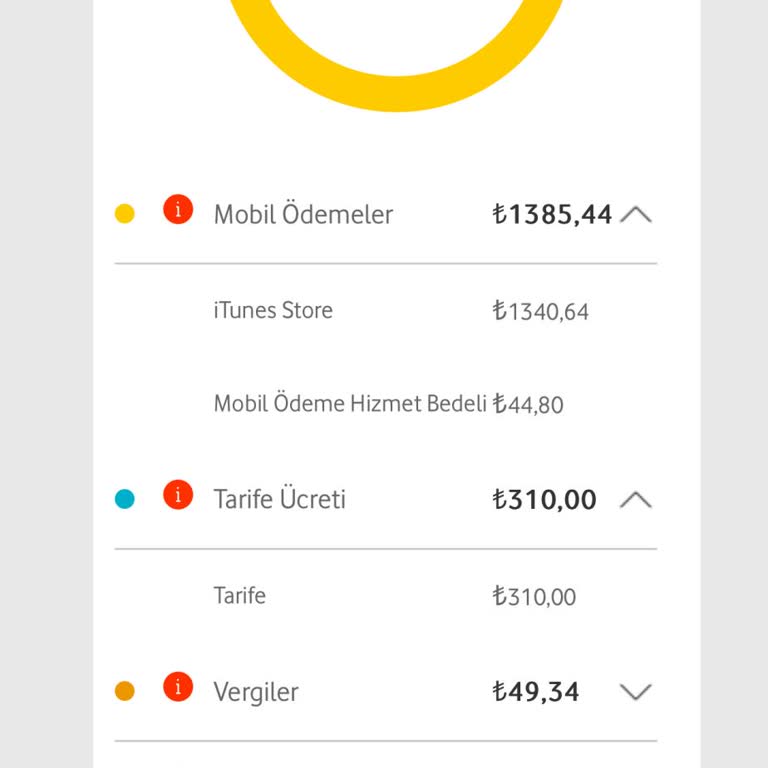Click the Mobil Ödemeler category title
768x768 pixels.
click(x=303, y=214)
